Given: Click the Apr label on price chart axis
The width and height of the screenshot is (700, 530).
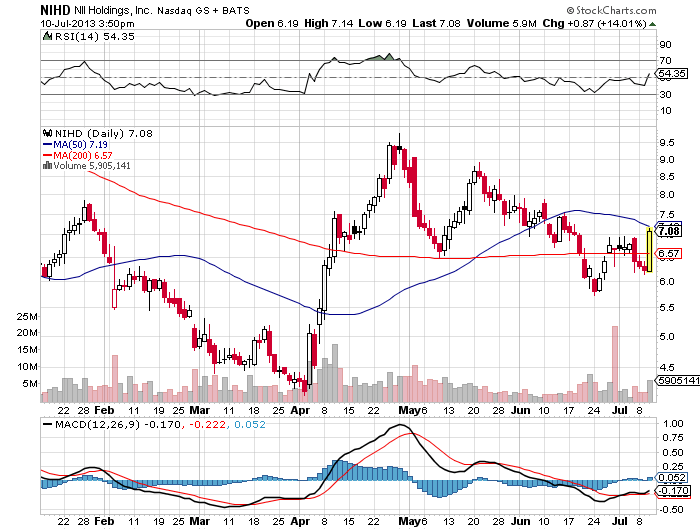Looking at the screenshot, I should coord(300,410).
